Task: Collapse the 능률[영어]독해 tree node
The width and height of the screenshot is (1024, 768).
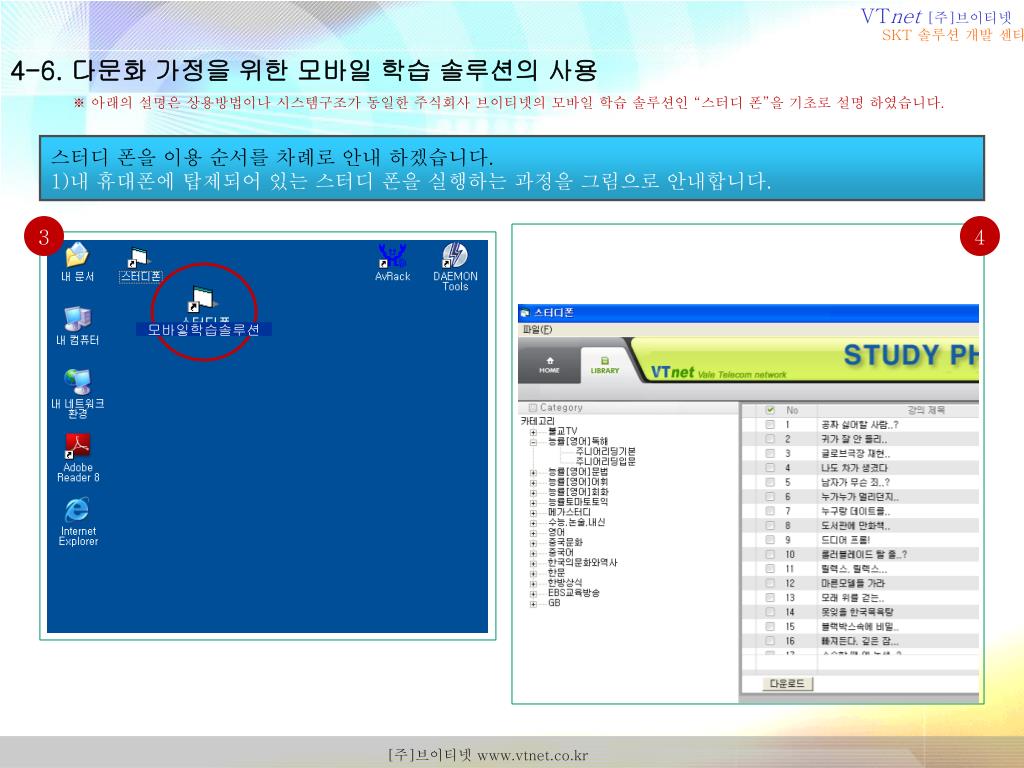Action: coord(534,441)
